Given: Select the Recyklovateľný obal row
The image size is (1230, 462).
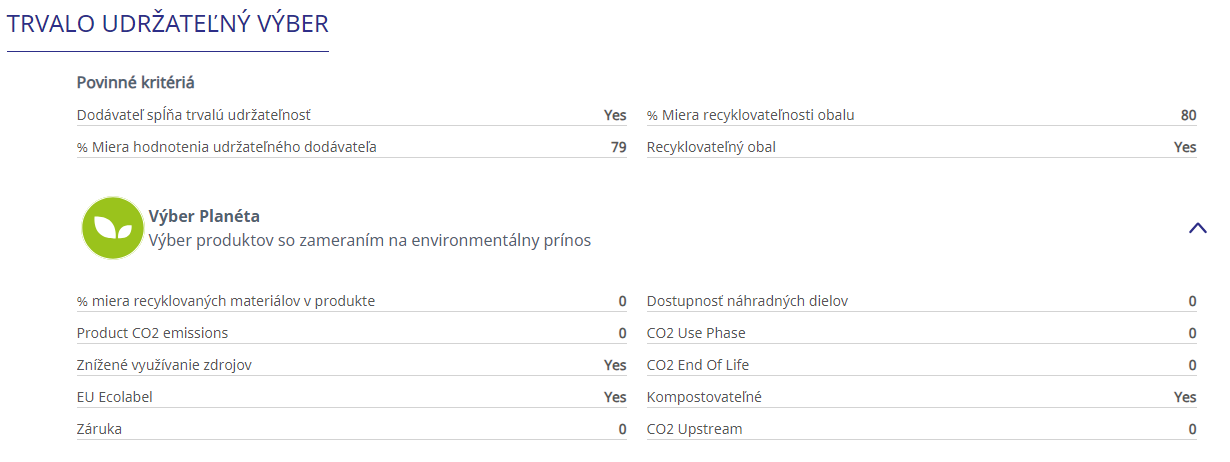Looking at the screenshot, I should coord(922,147).
